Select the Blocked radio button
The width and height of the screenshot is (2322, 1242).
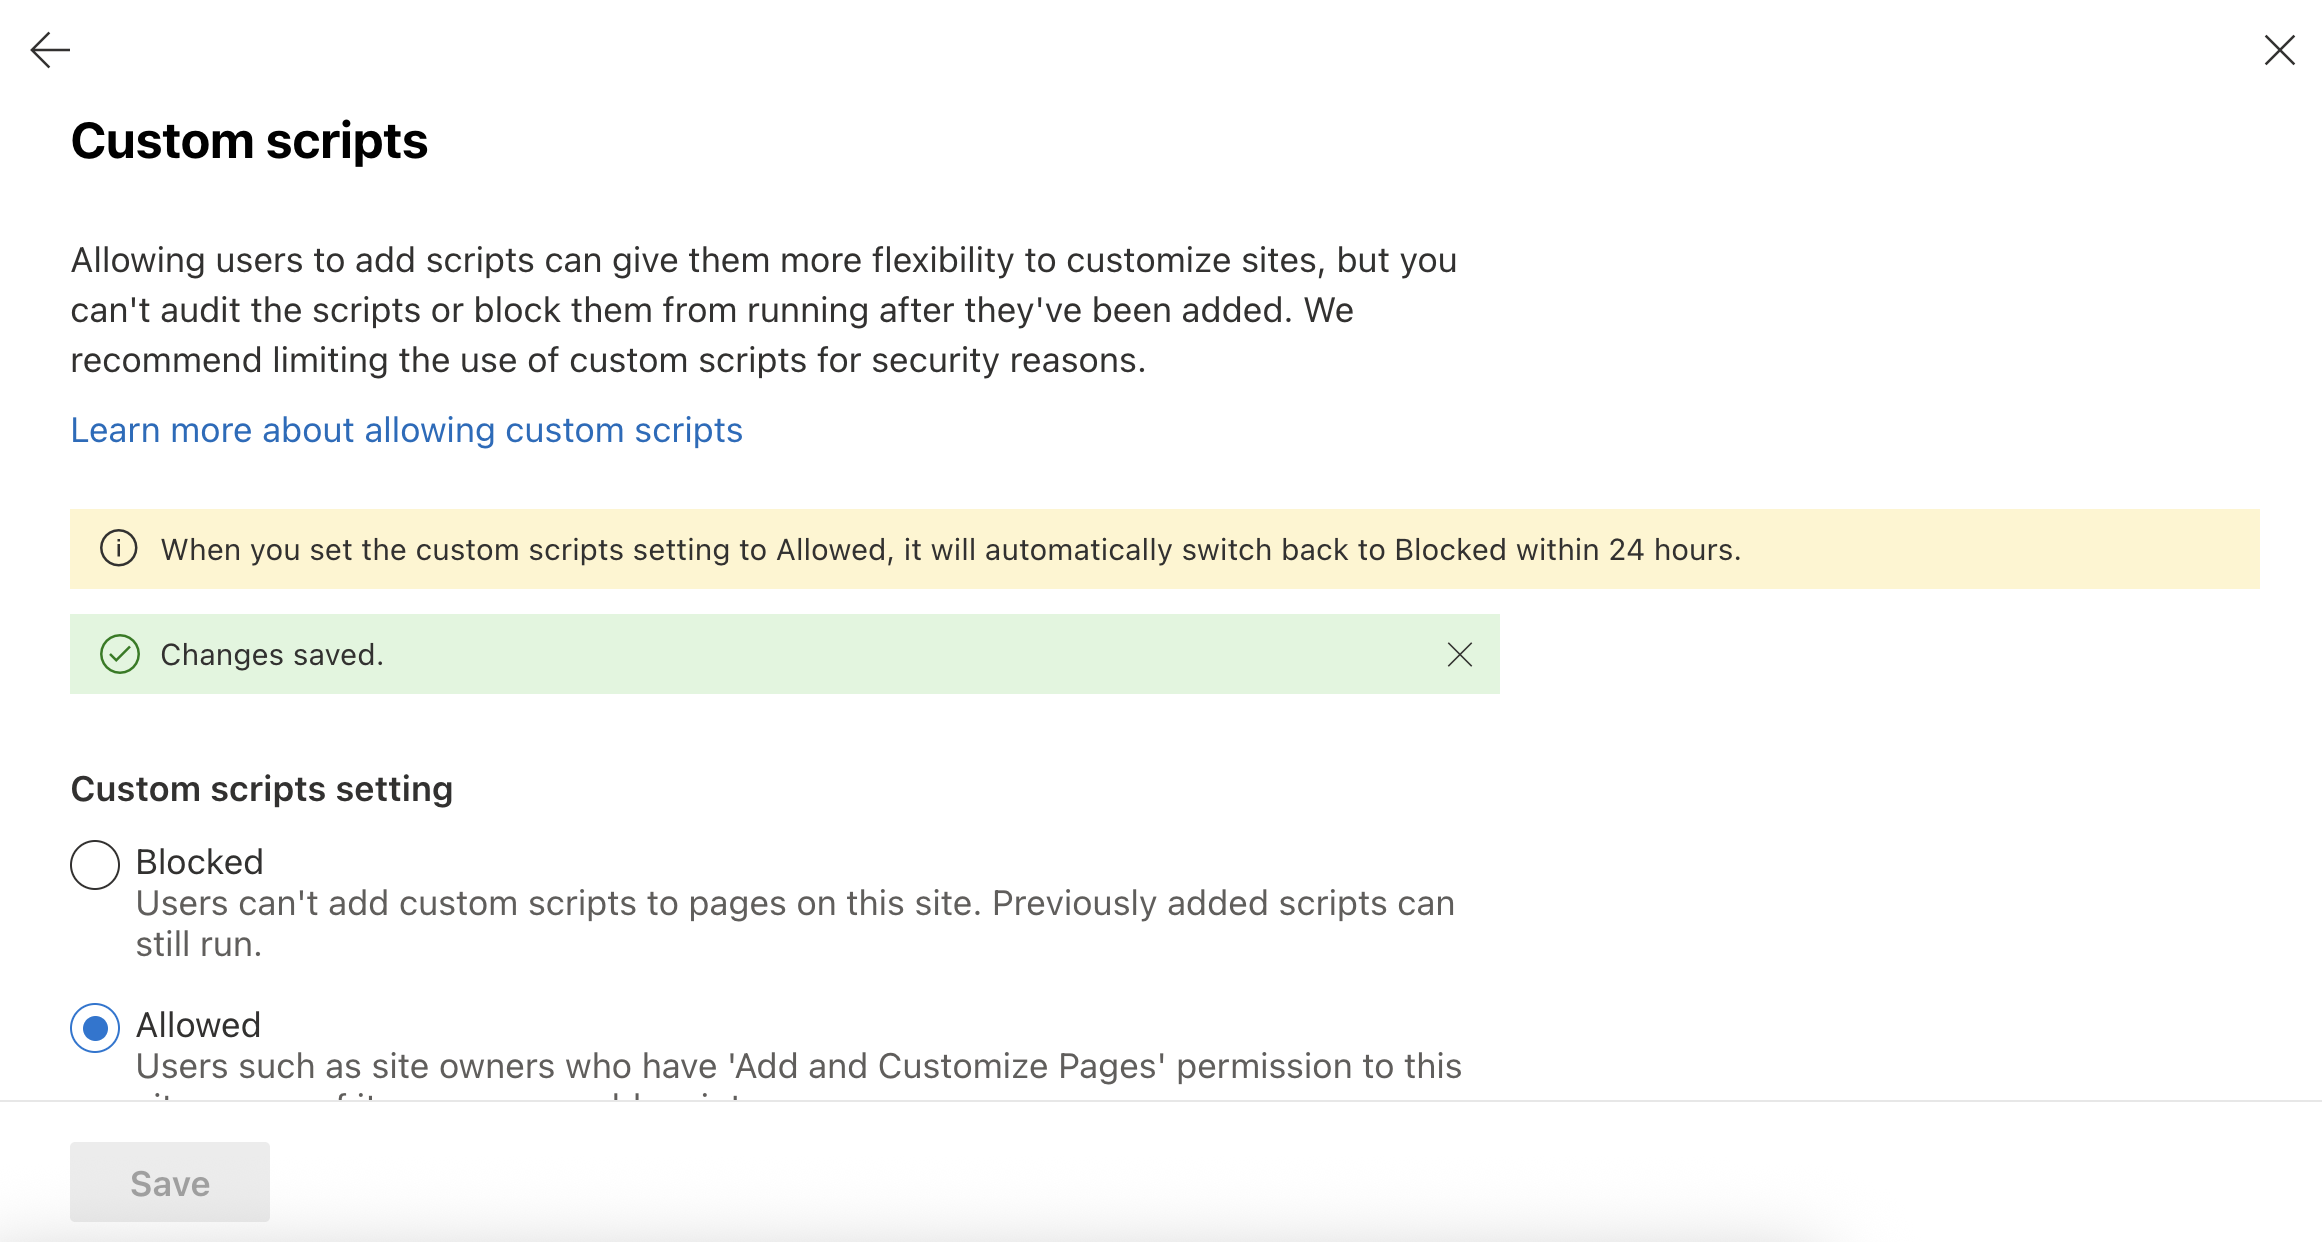[x=94, y=865]
